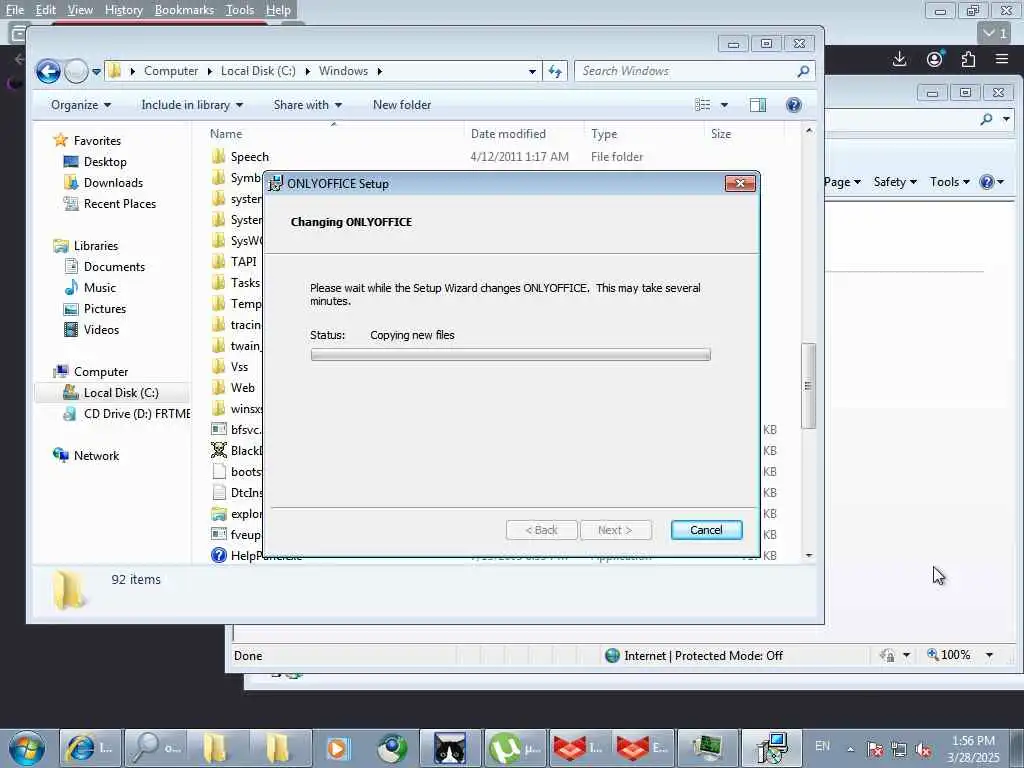
Task: Open the browser hamburger menu
Action: click(1002, 59)
